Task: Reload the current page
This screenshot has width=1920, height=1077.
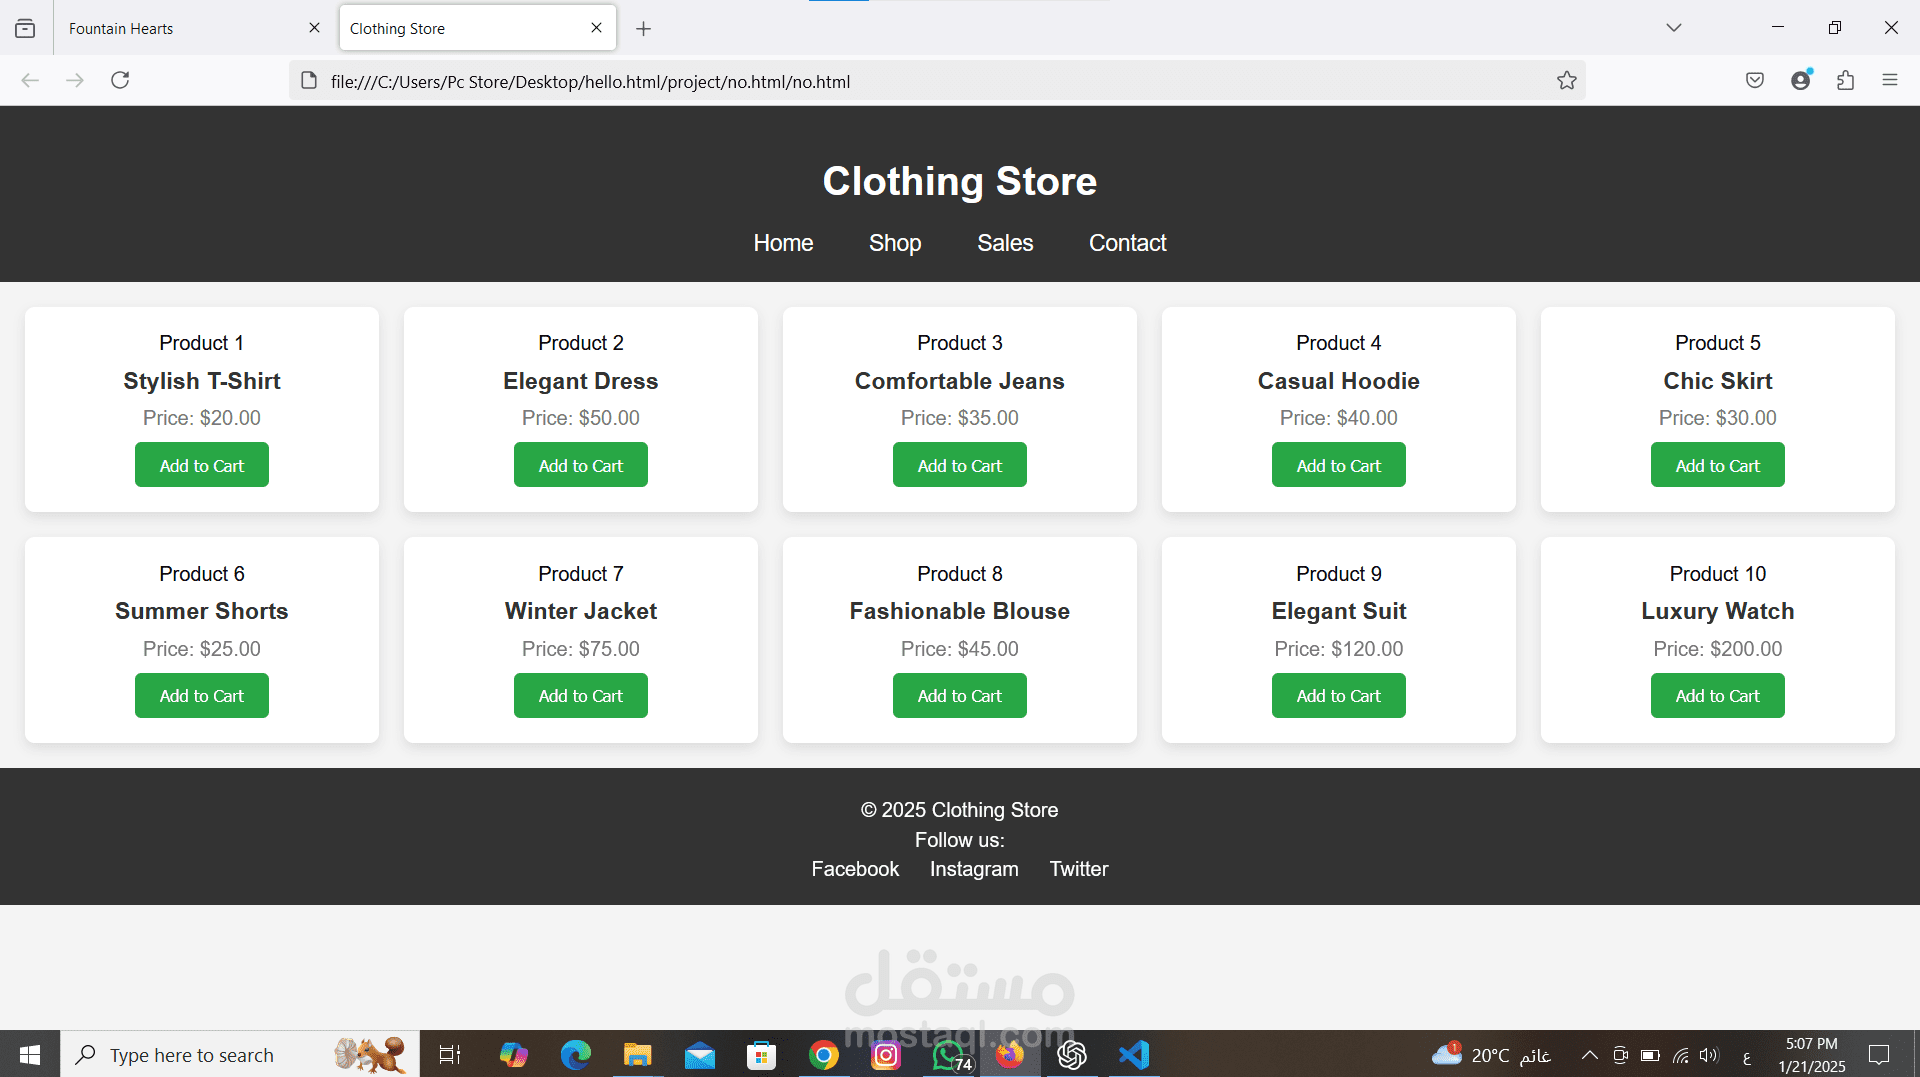Action: point(120,80)
